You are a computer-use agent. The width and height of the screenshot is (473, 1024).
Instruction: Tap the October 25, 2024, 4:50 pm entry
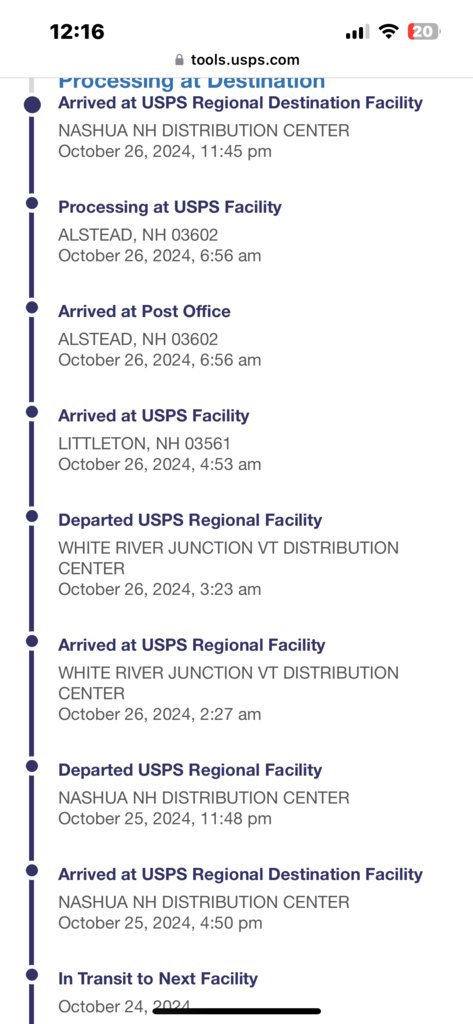(160, 923)
